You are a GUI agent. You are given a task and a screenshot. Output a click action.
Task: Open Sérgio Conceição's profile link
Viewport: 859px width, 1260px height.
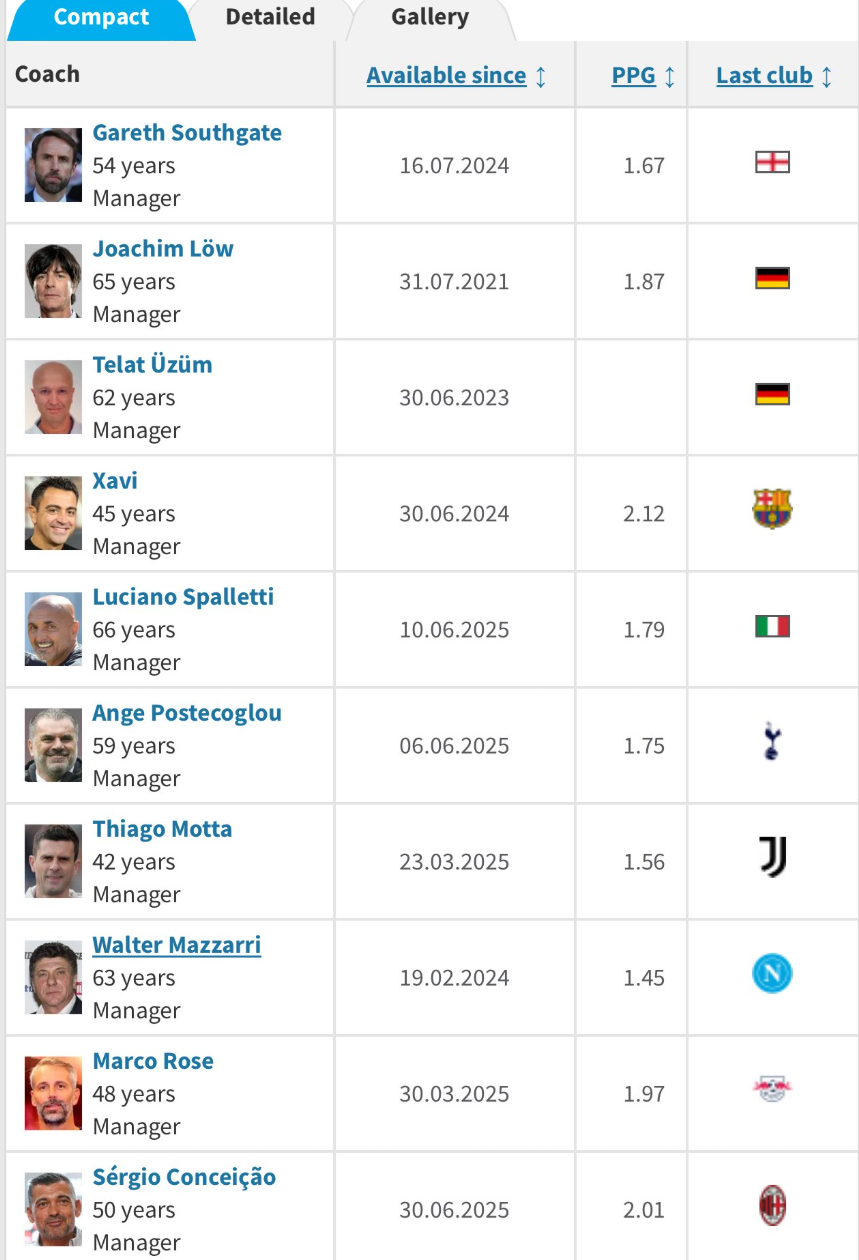184,1177
